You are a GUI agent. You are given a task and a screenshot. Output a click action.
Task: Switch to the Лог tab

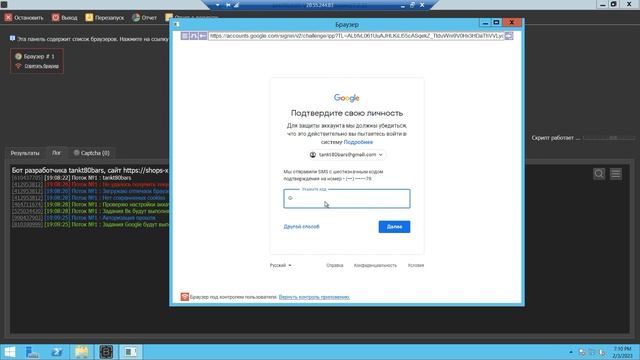pos(56,153)
